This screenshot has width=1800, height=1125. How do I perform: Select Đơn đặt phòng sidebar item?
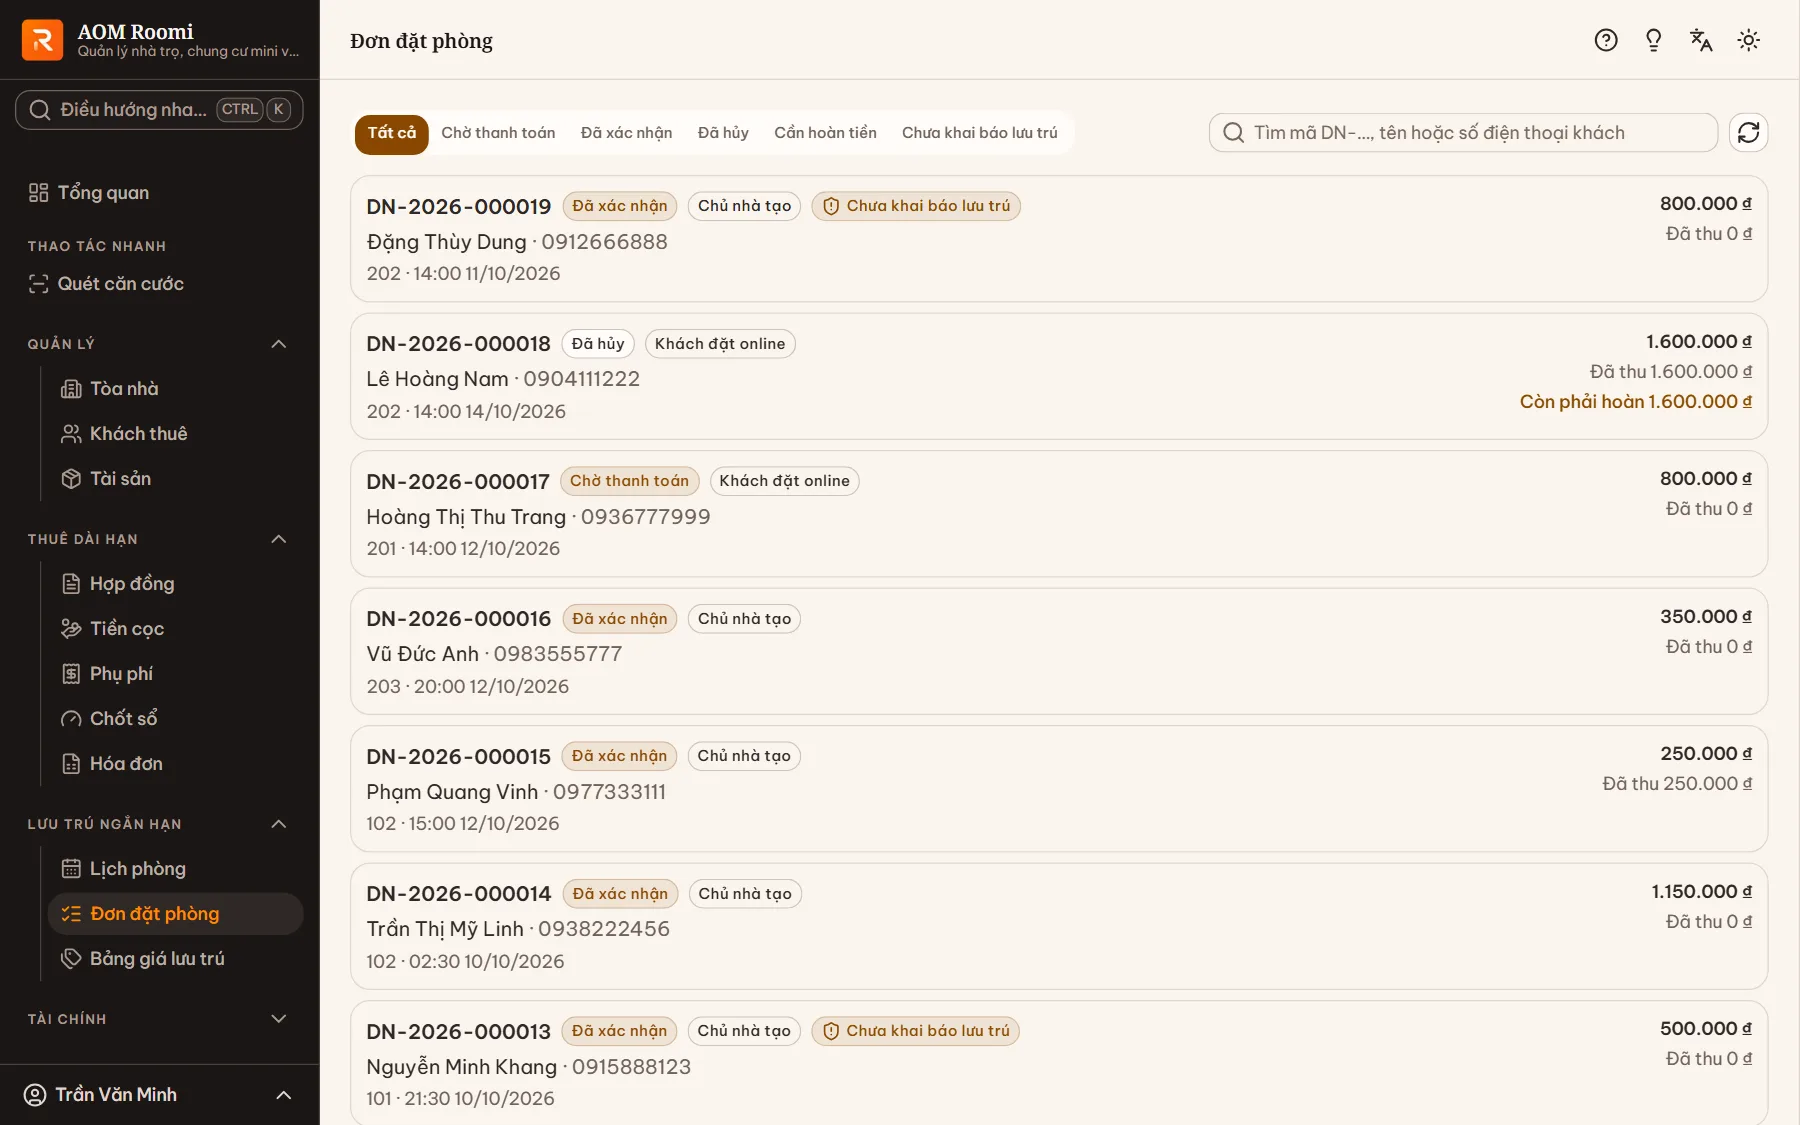[176, 914]
